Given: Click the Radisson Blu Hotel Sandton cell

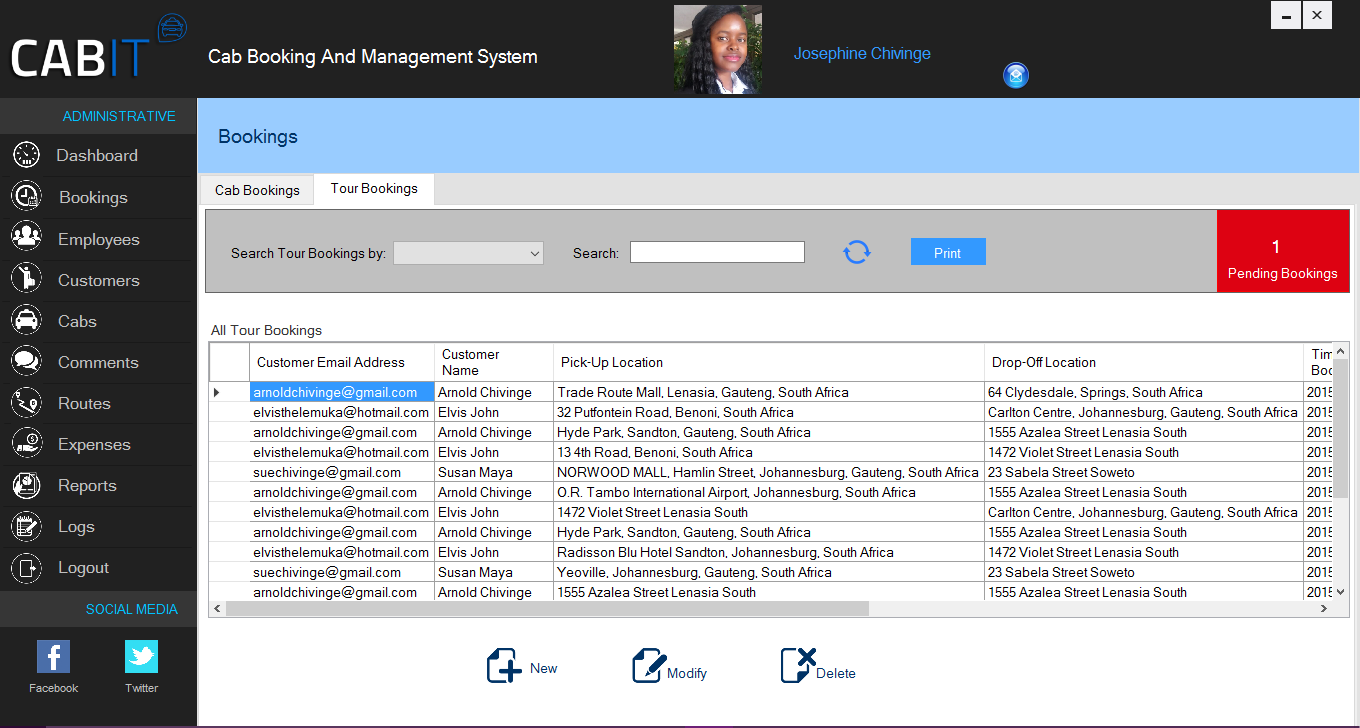Looking at the screenshot, I should click(769, 552).
